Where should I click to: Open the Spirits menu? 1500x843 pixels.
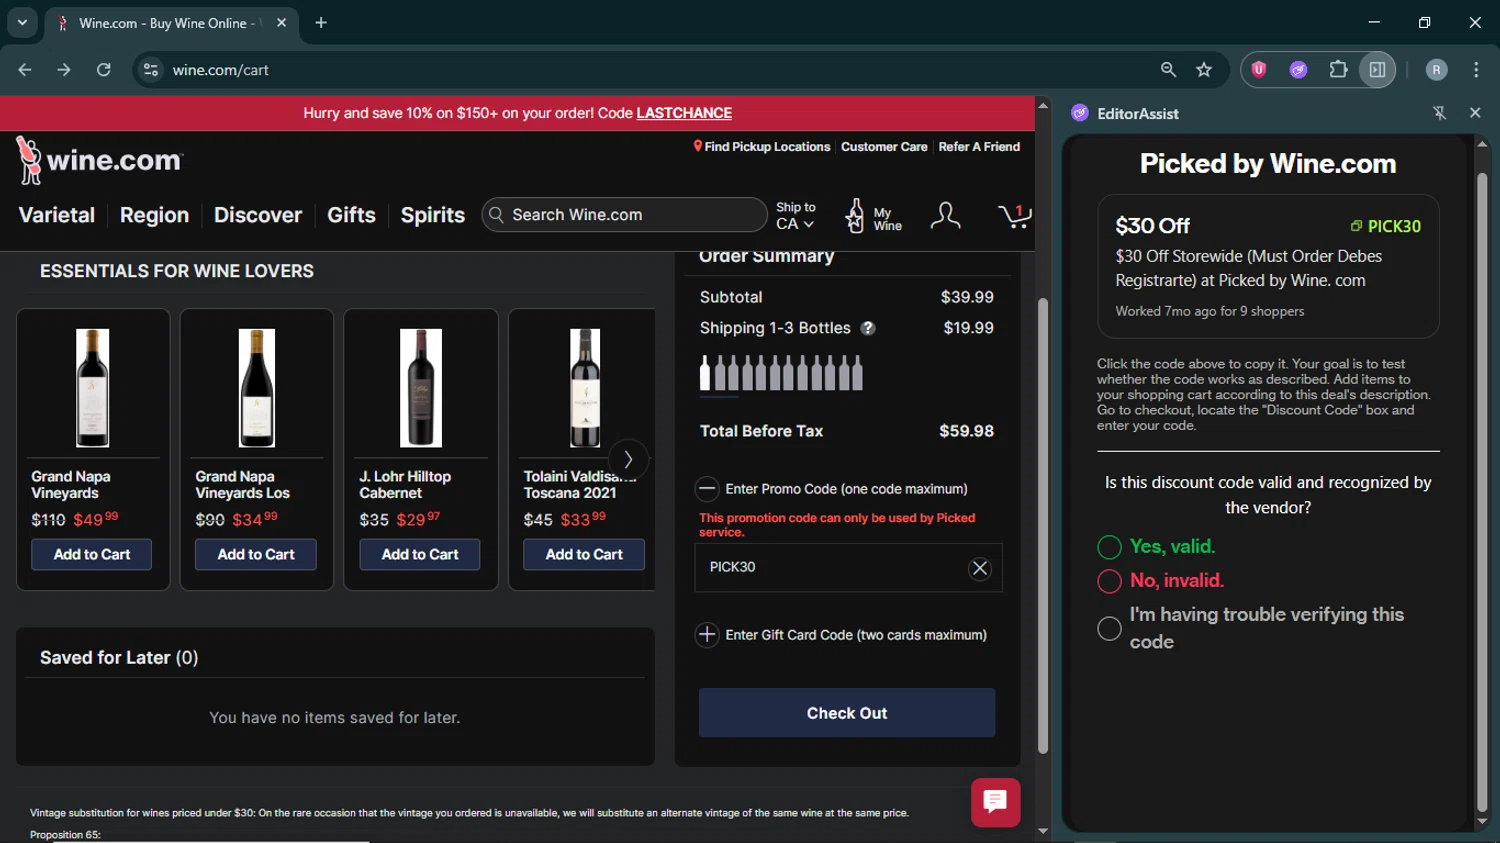433,215
